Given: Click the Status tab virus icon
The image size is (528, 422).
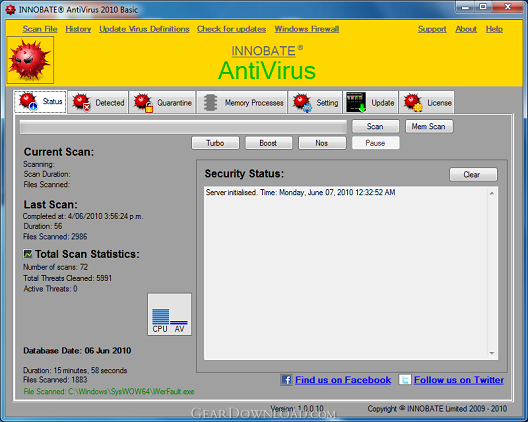Looking at the screenshot, I should click(28, 102).
